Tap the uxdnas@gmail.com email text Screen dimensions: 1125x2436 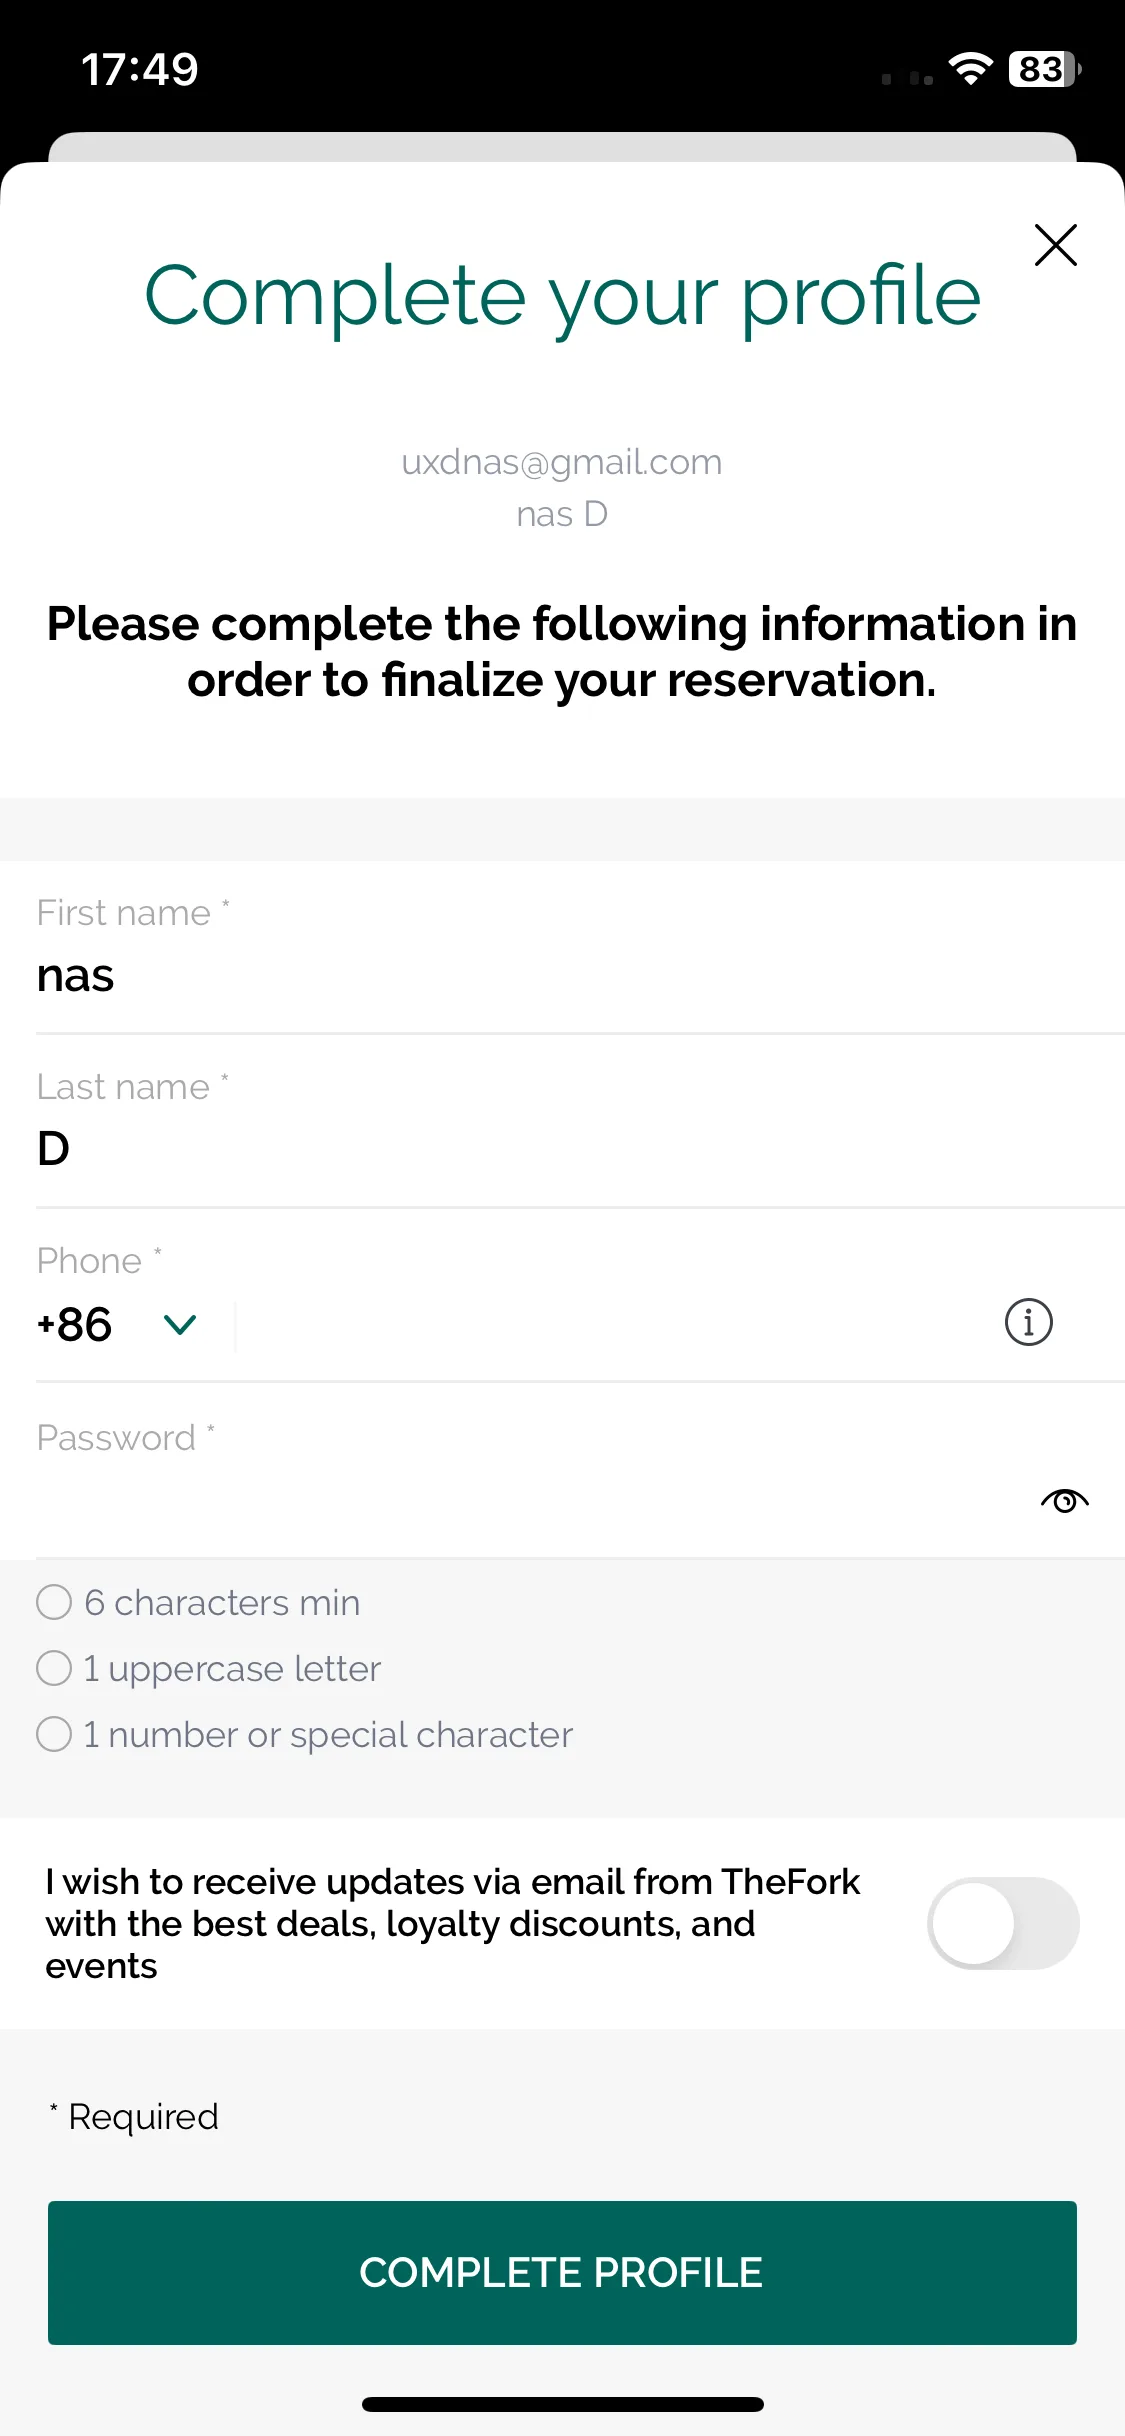[562, 462]
